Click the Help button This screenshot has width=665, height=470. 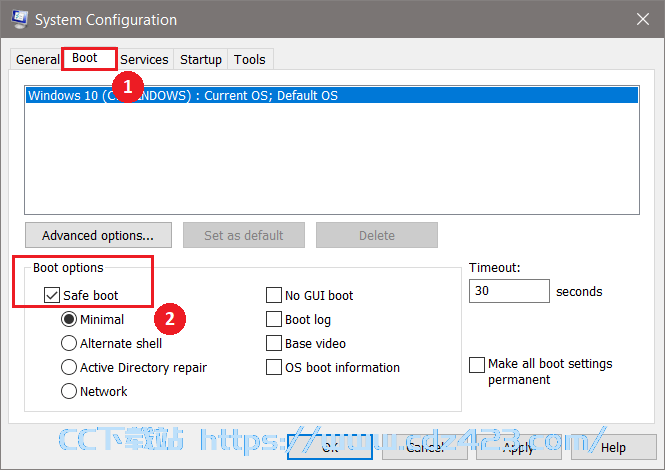tap(613, 447)
